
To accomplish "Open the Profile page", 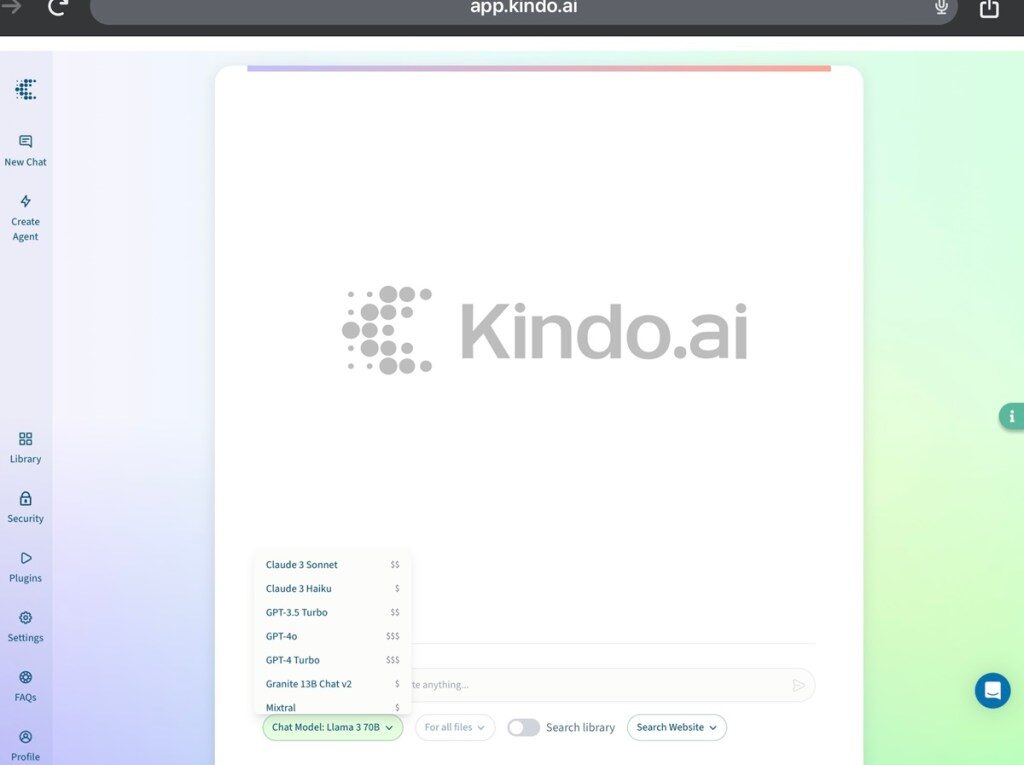I will coord(25,746).
